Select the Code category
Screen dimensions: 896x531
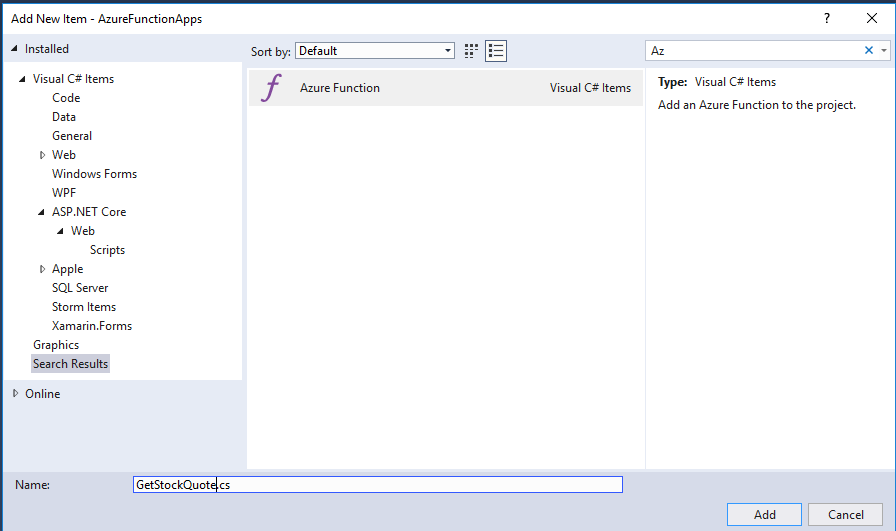point(66,98)
